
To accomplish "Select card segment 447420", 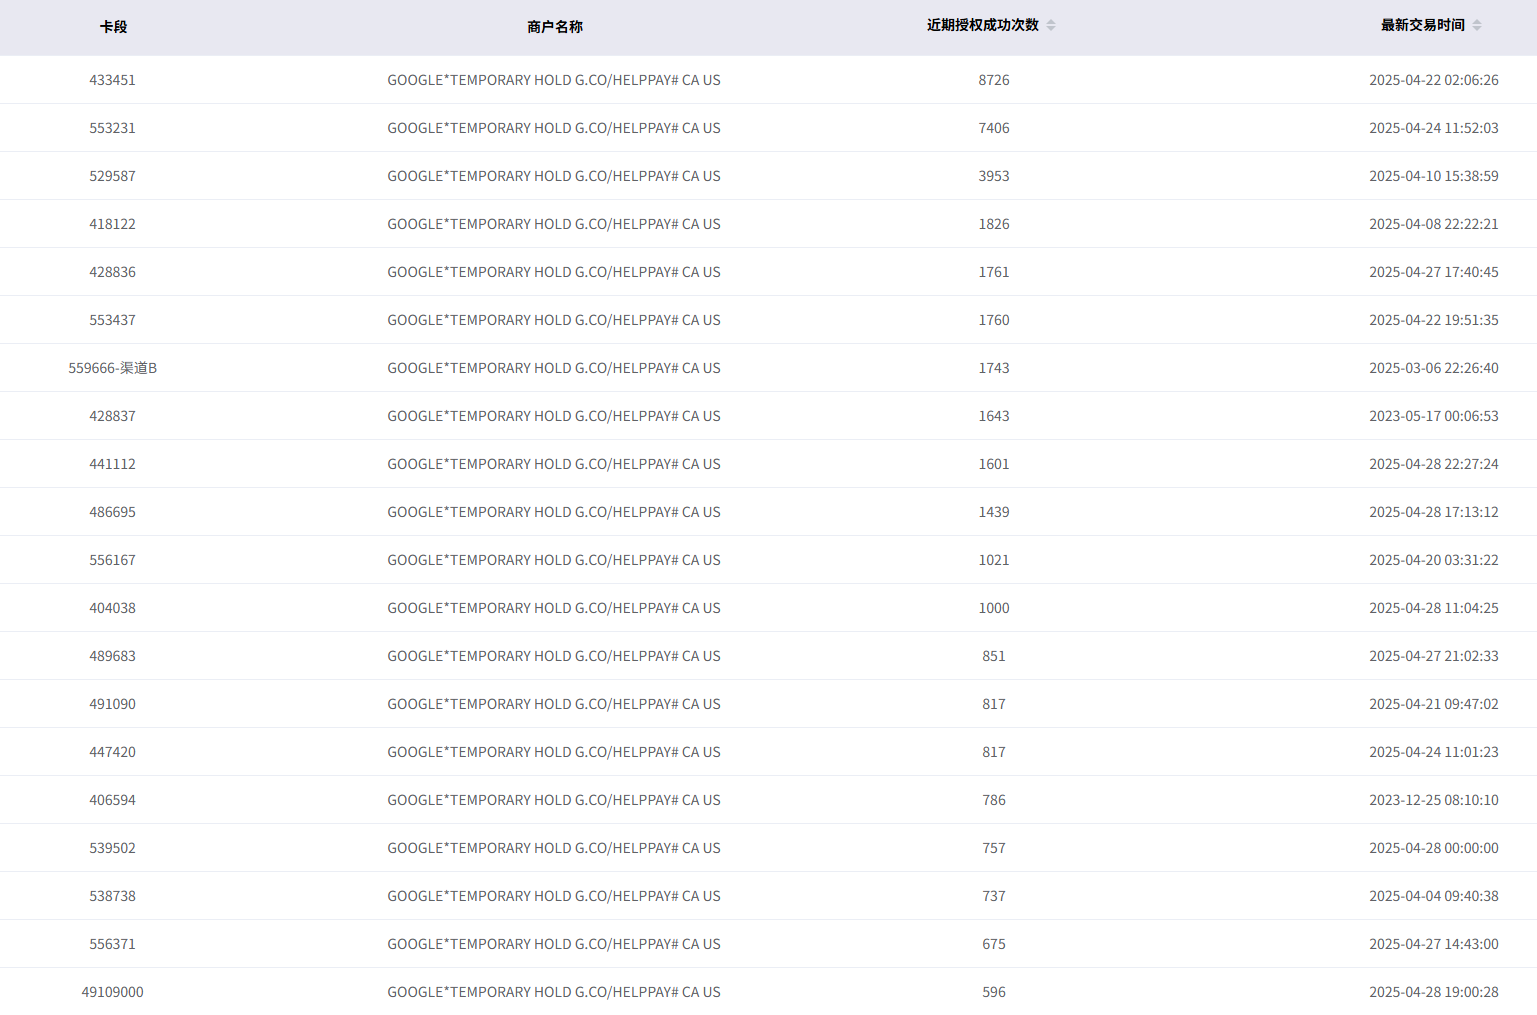I will [112, 752].
